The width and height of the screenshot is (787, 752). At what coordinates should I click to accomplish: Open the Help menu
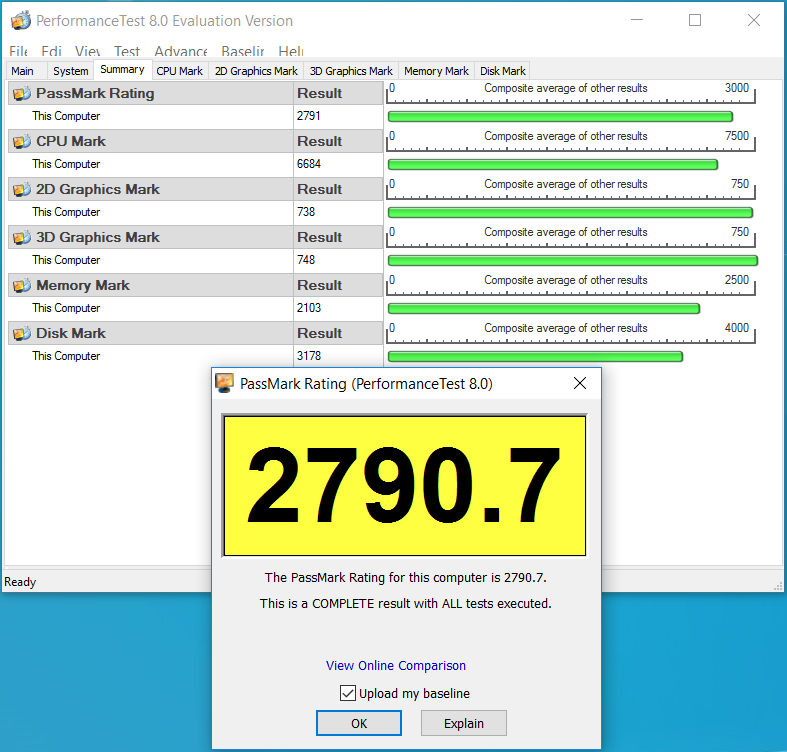coord(291,51)
